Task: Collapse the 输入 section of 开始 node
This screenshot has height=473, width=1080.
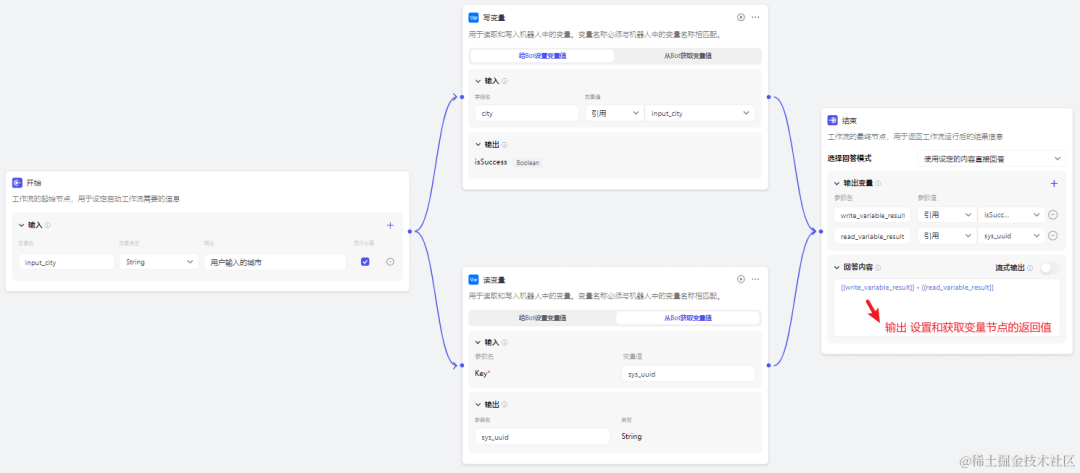Action: (x=22, y=225)
